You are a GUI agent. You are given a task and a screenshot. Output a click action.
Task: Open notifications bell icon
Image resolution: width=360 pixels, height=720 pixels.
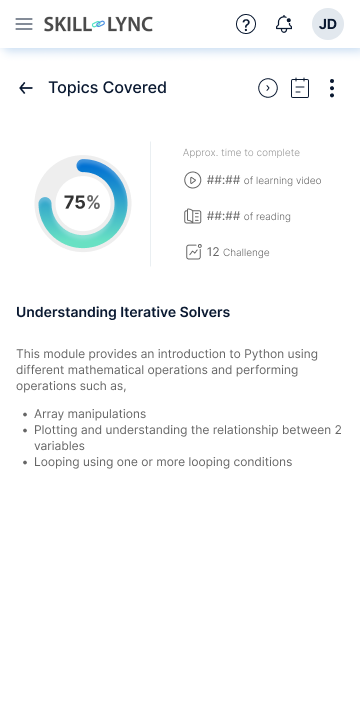[x=284, y=24]
